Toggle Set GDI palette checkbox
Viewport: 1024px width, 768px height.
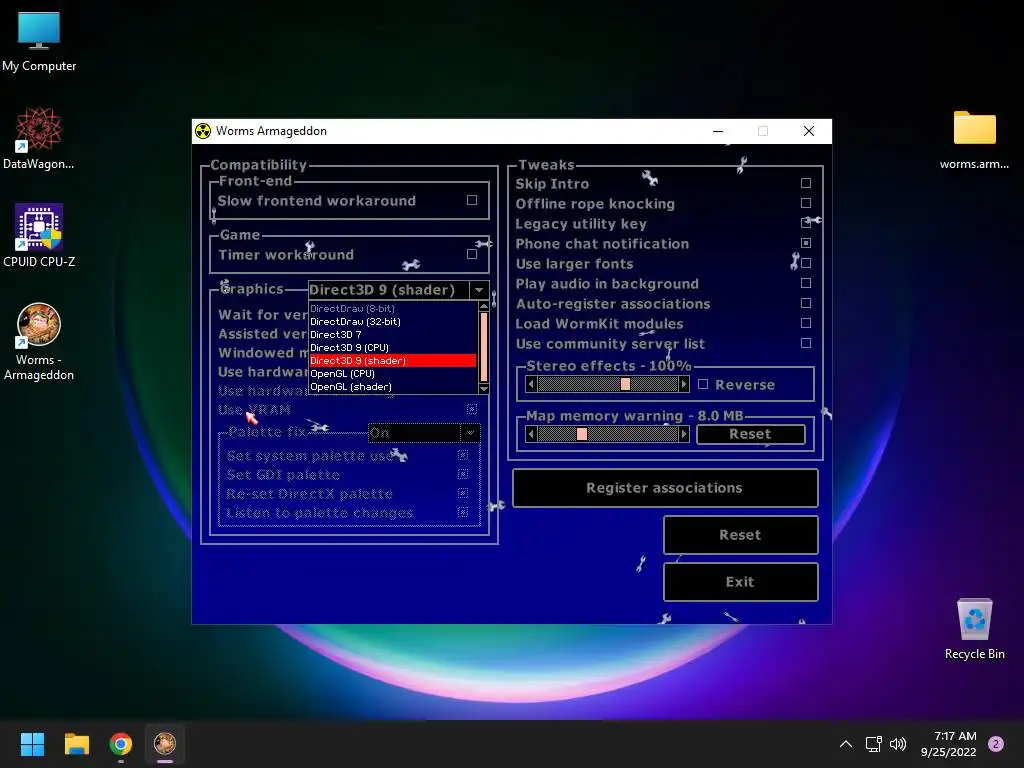(x=463, y=474)
